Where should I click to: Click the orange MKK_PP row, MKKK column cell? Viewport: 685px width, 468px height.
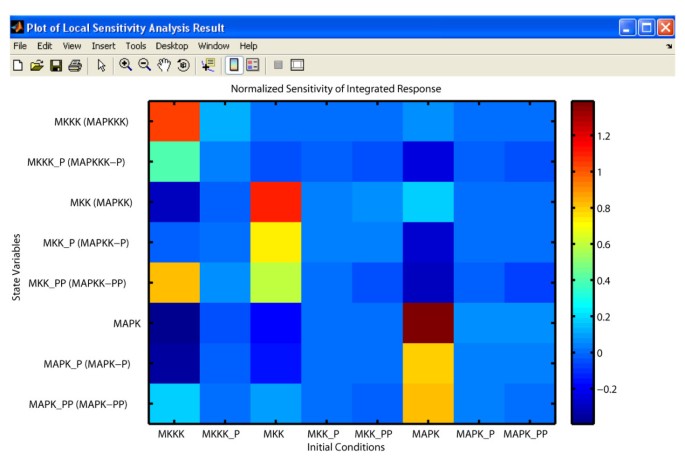[175, 282]
